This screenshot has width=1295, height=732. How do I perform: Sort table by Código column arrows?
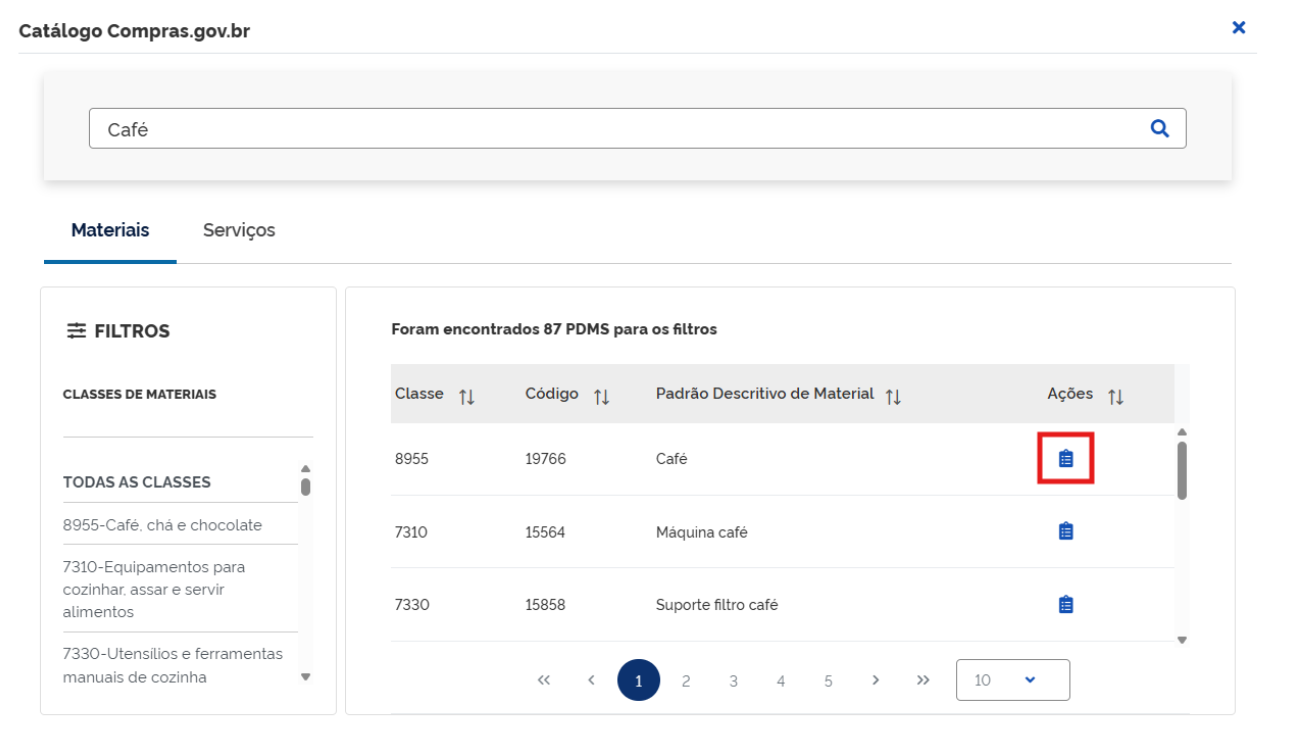tap(601, 396)
